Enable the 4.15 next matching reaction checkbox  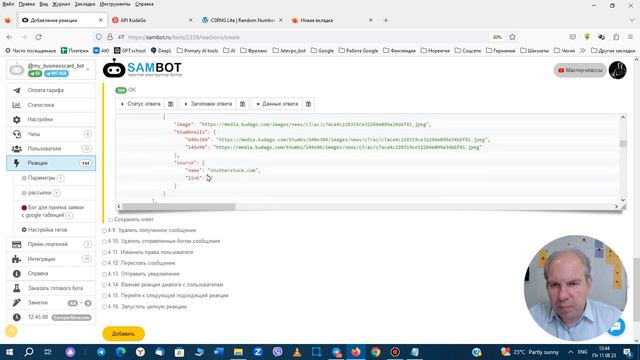pos(104,296)
